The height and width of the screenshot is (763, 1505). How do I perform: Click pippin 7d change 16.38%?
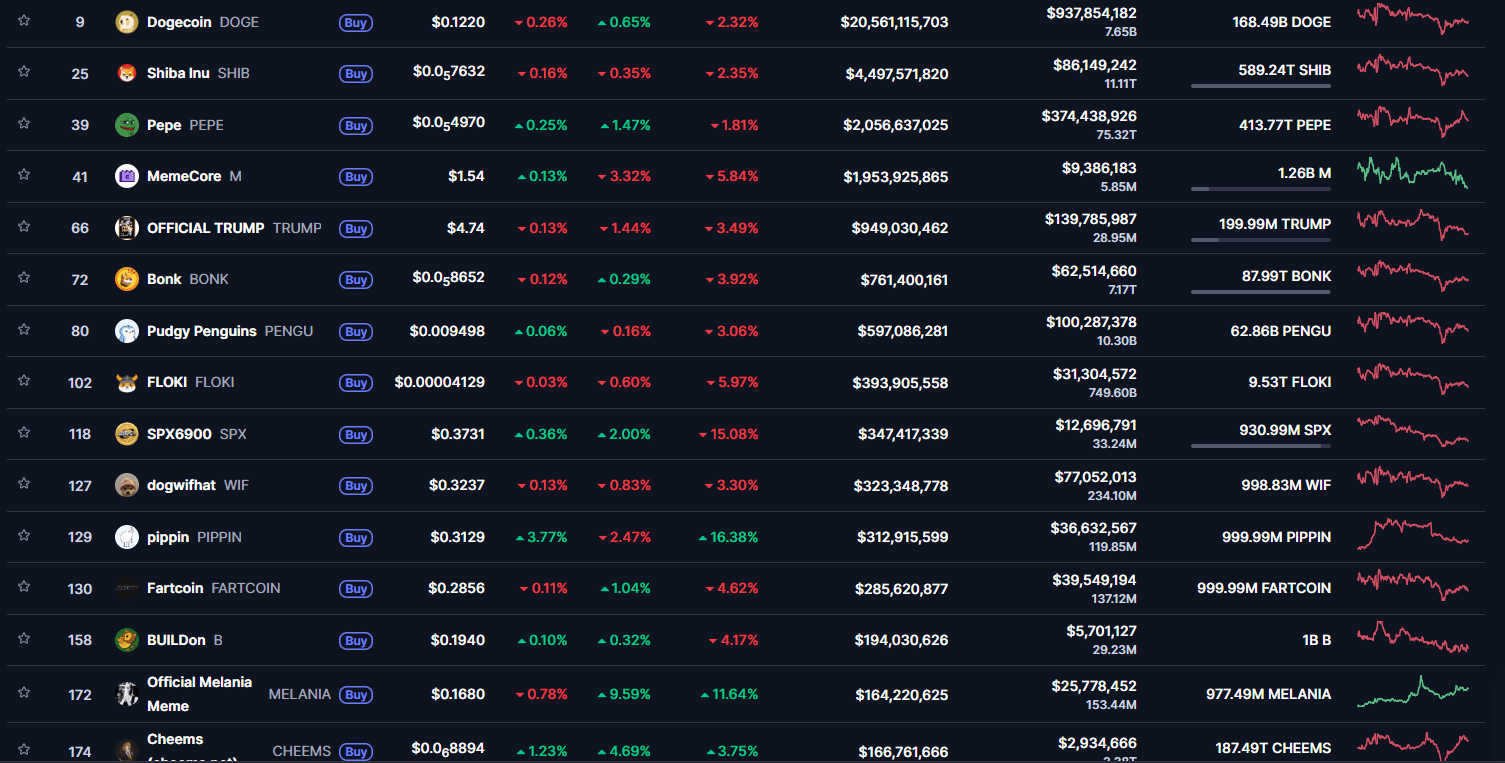coord(728,537)
